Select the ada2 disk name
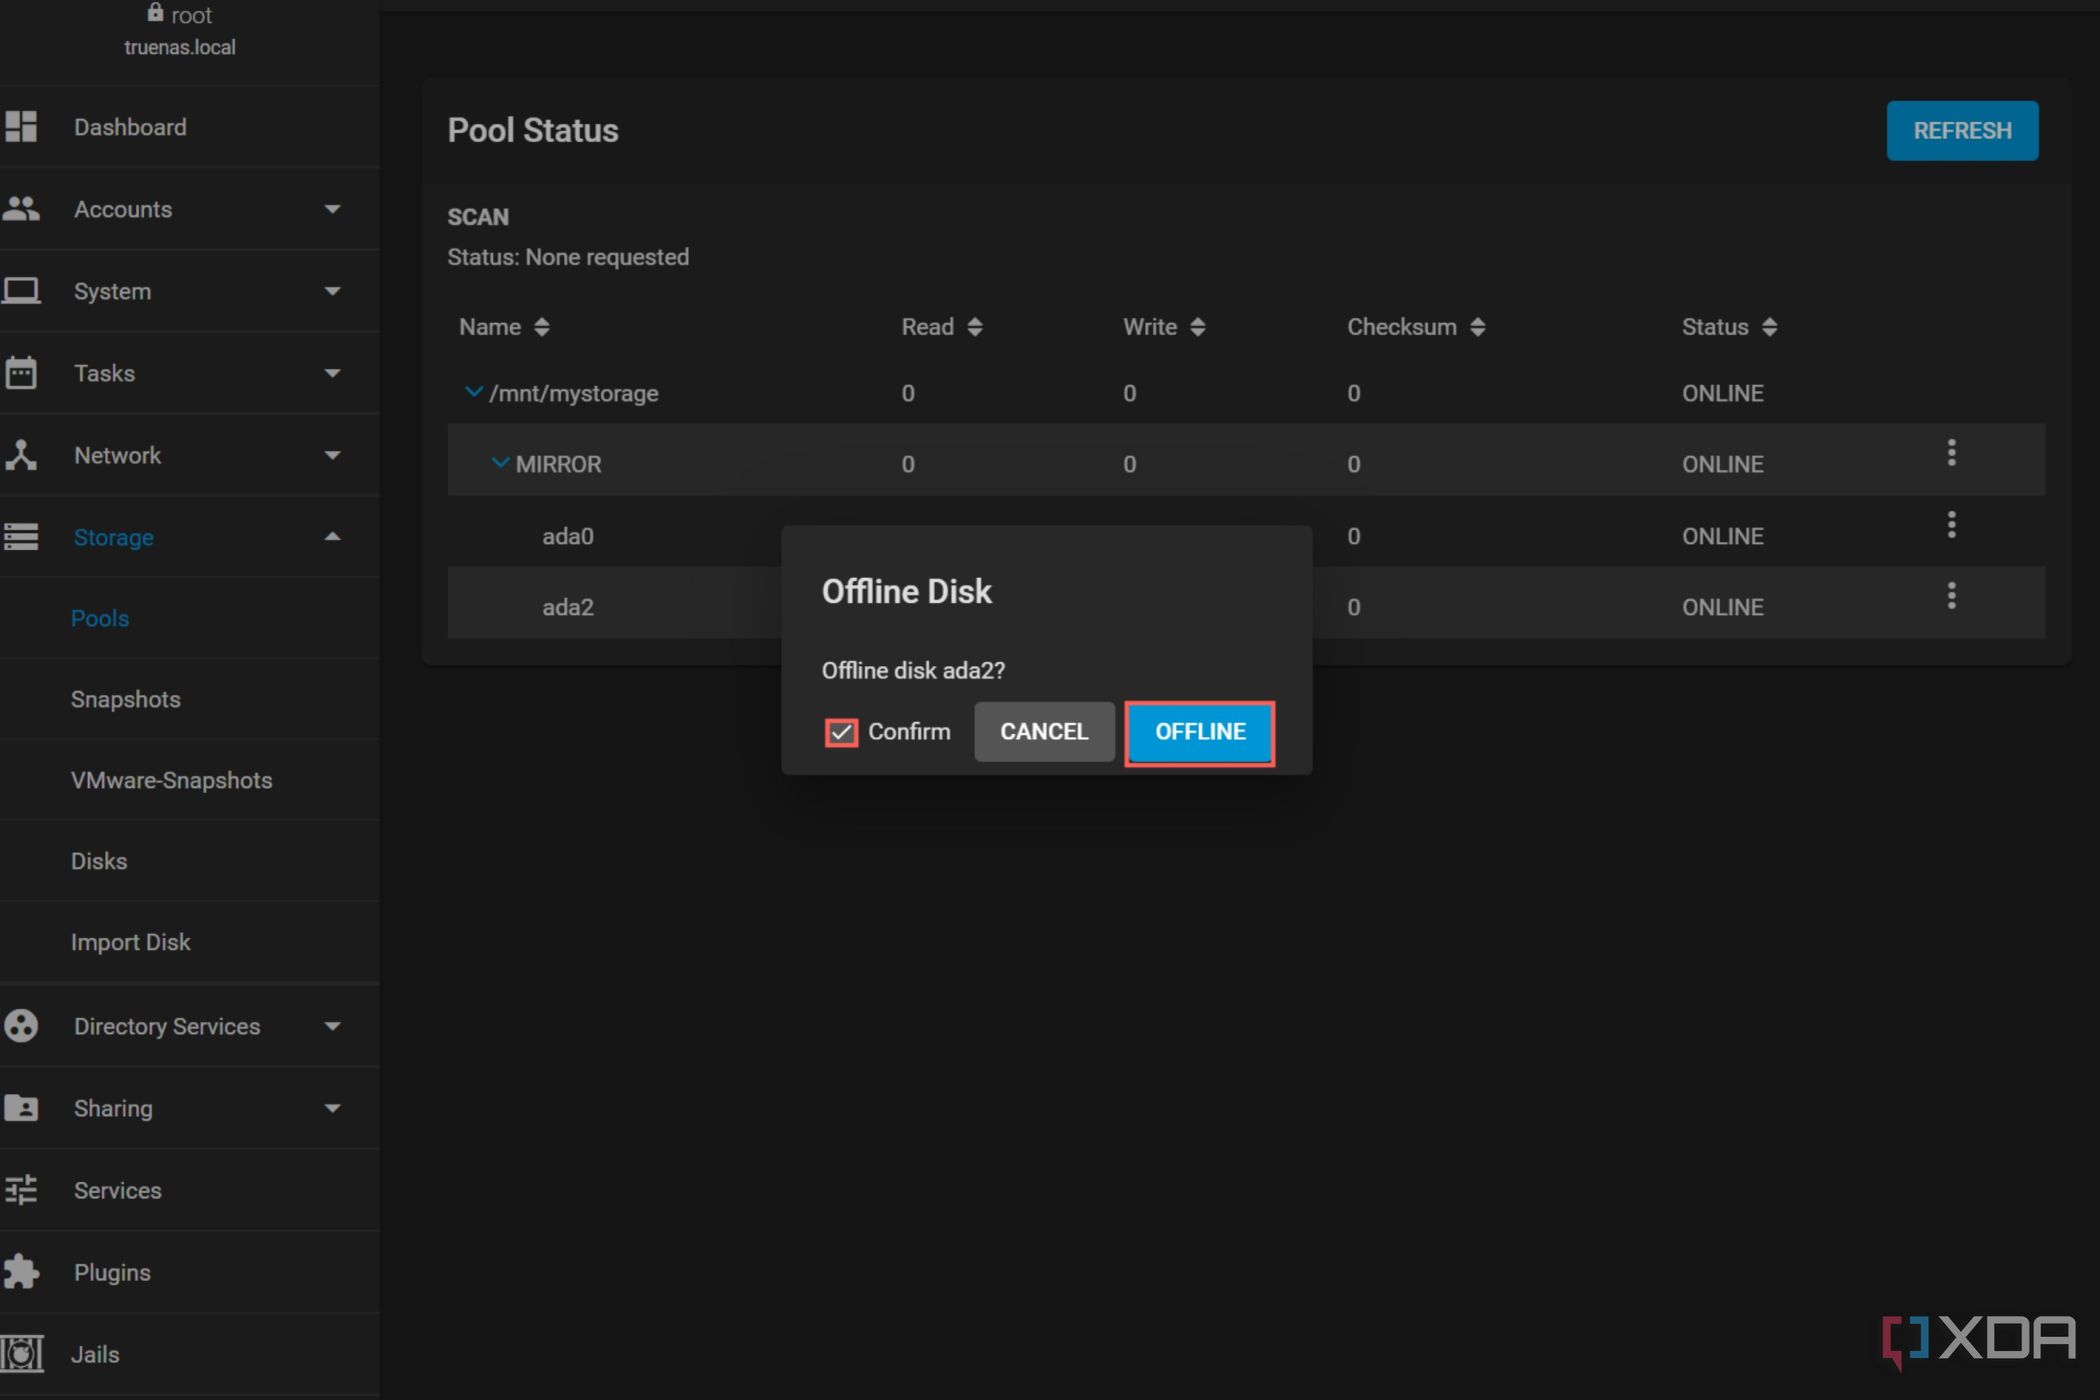The image size is (2100, 1400). click(x=568, y=607)
